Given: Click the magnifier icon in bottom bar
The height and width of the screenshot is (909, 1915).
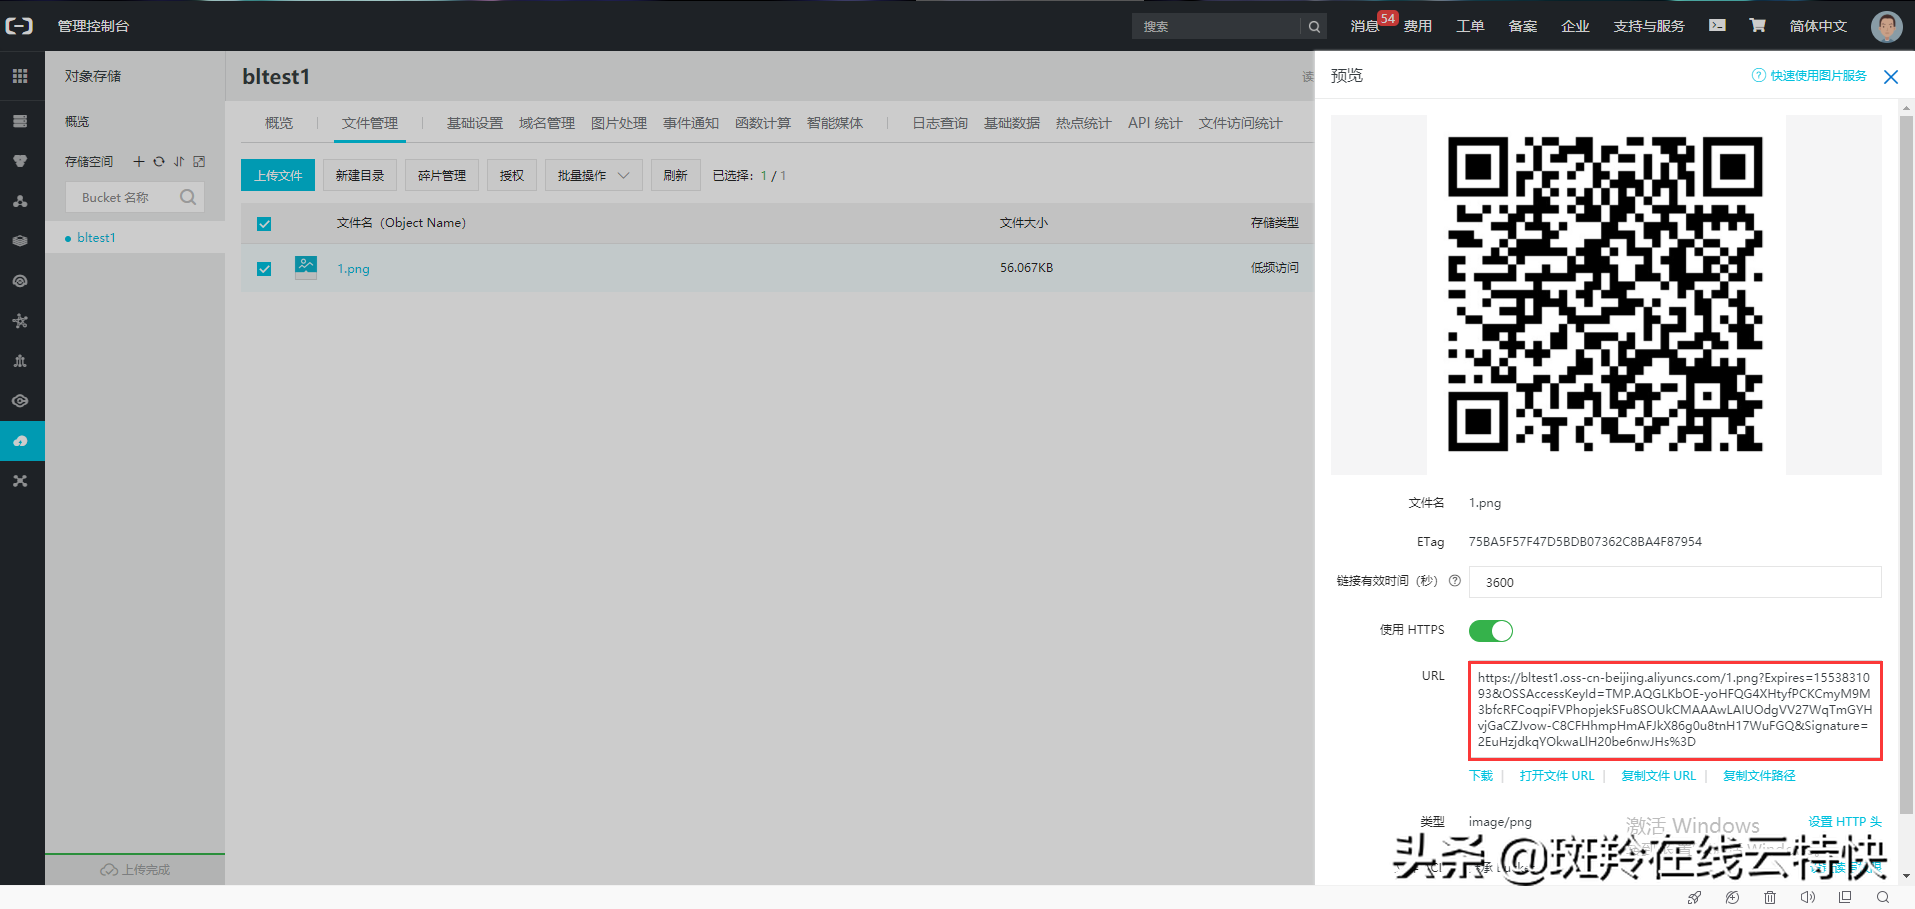Looking at the screenshot, I should click(1883, 897).
